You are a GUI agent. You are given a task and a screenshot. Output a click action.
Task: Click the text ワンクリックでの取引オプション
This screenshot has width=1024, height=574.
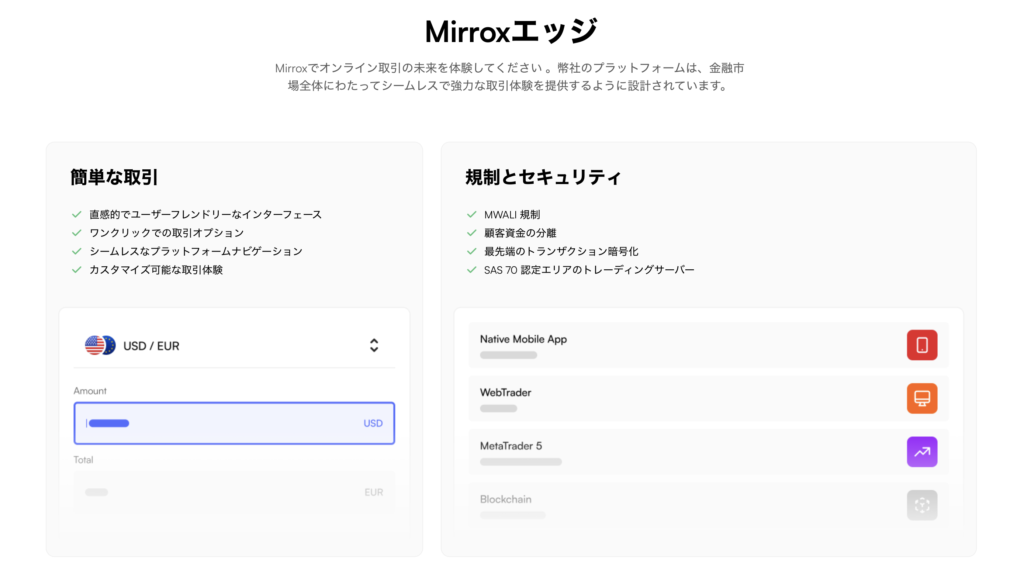[167, 233]
